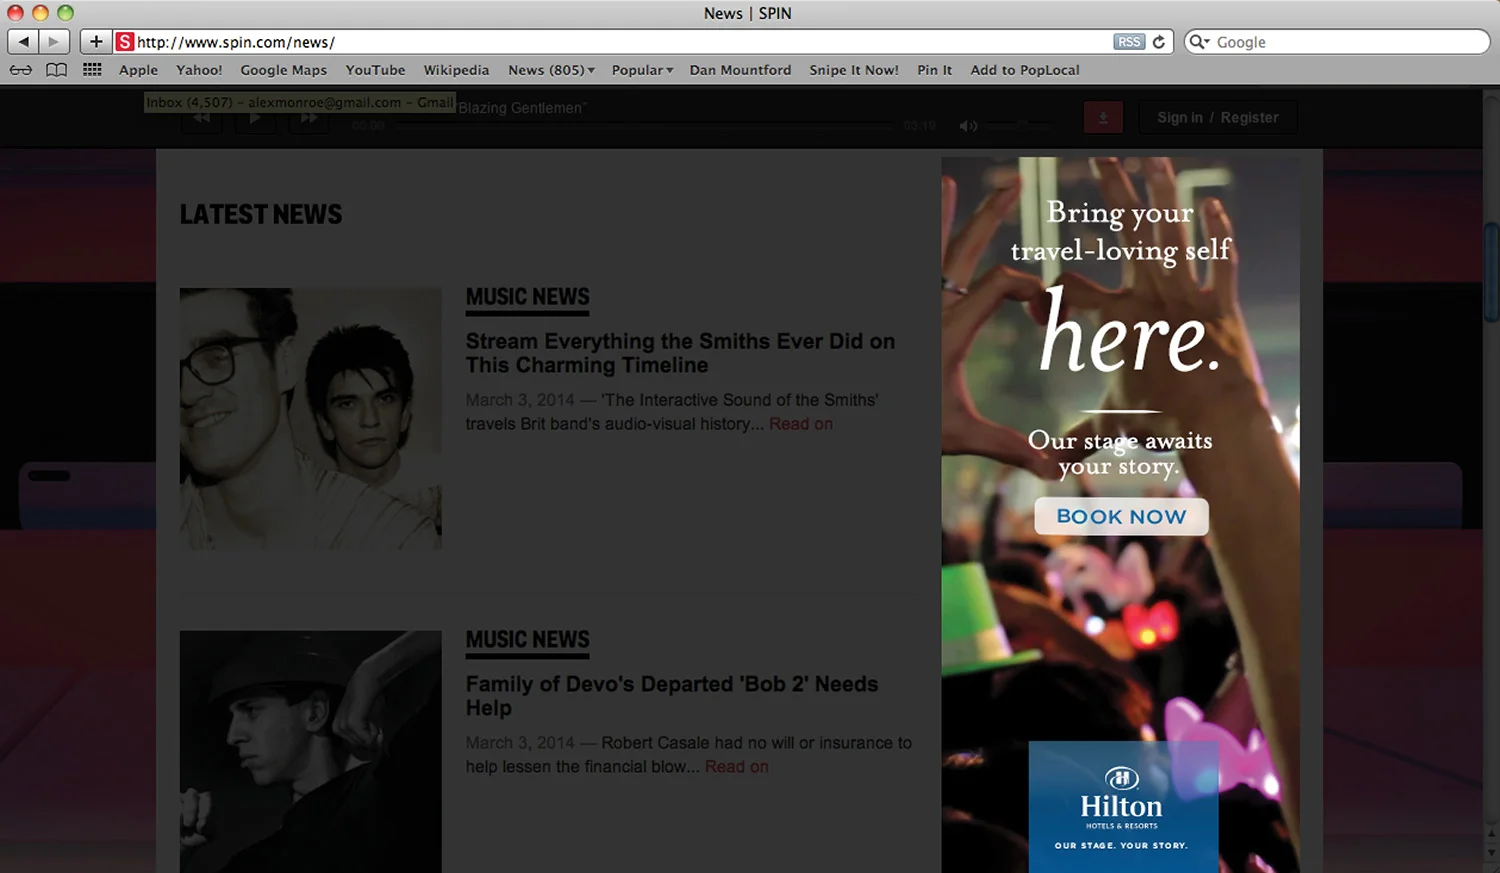
Task: Click the Pin It bookmarklet
Action: point(934,70)
